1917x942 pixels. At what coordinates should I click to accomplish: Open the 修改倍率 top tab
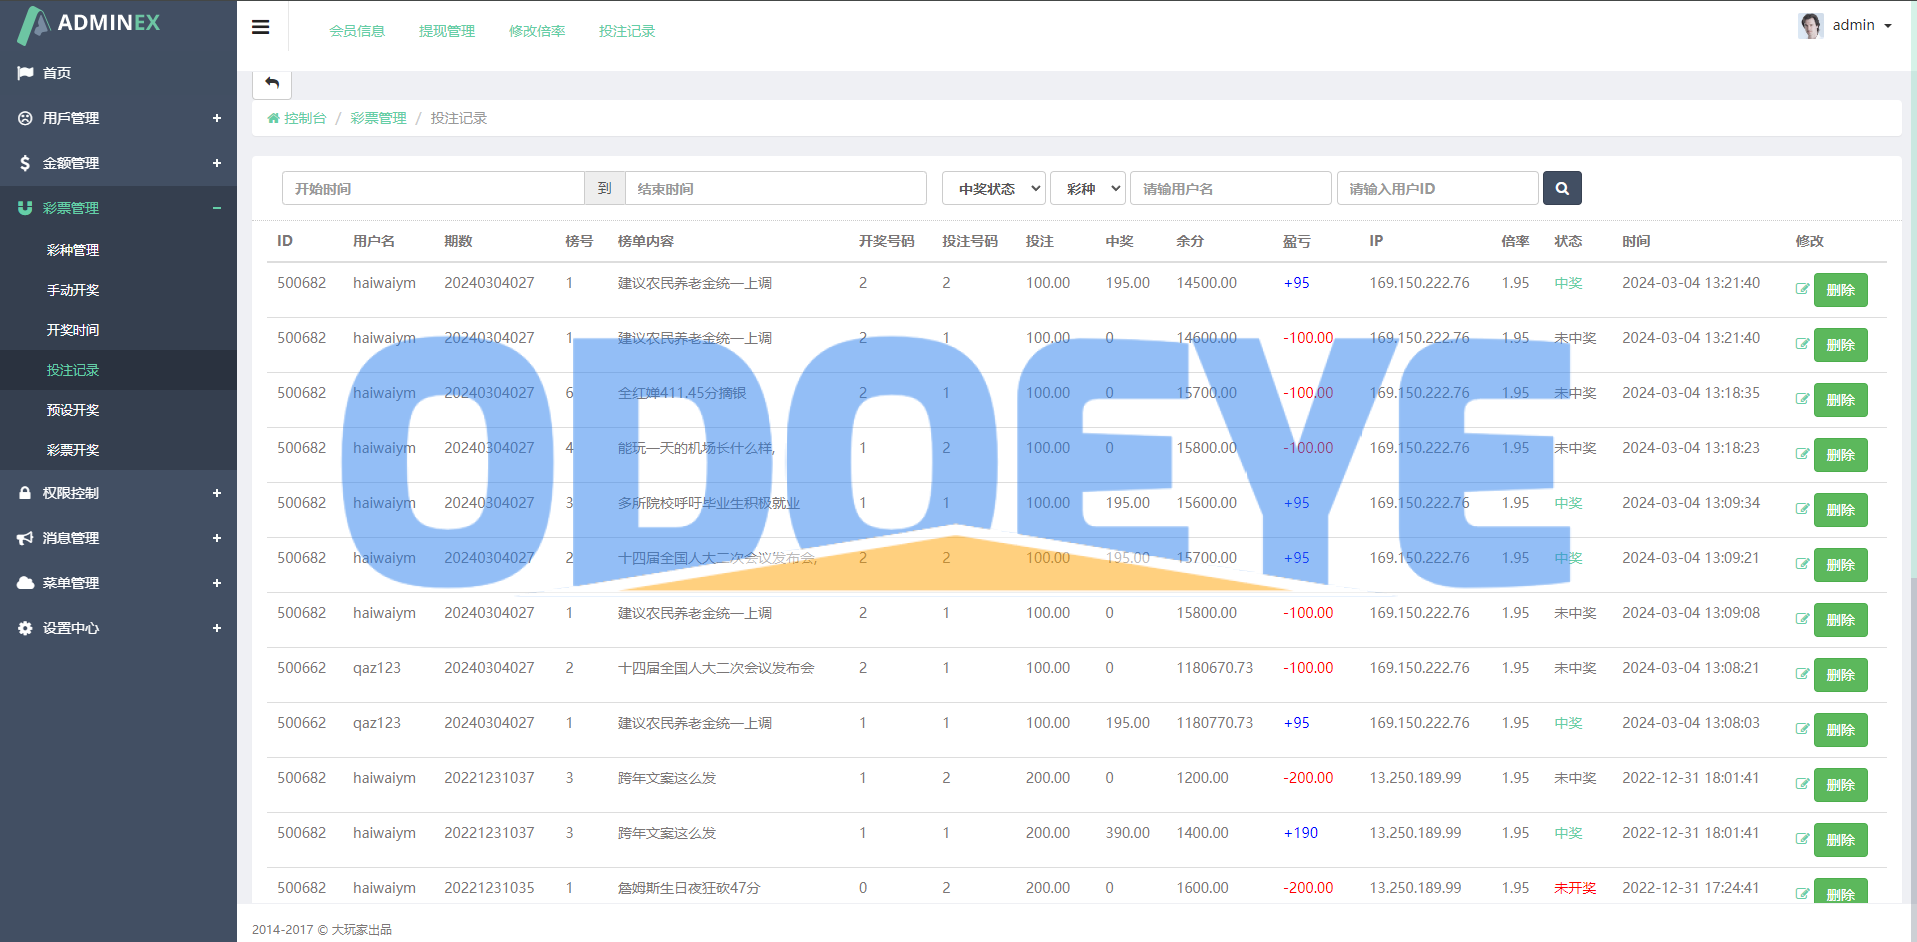point(537,31)
